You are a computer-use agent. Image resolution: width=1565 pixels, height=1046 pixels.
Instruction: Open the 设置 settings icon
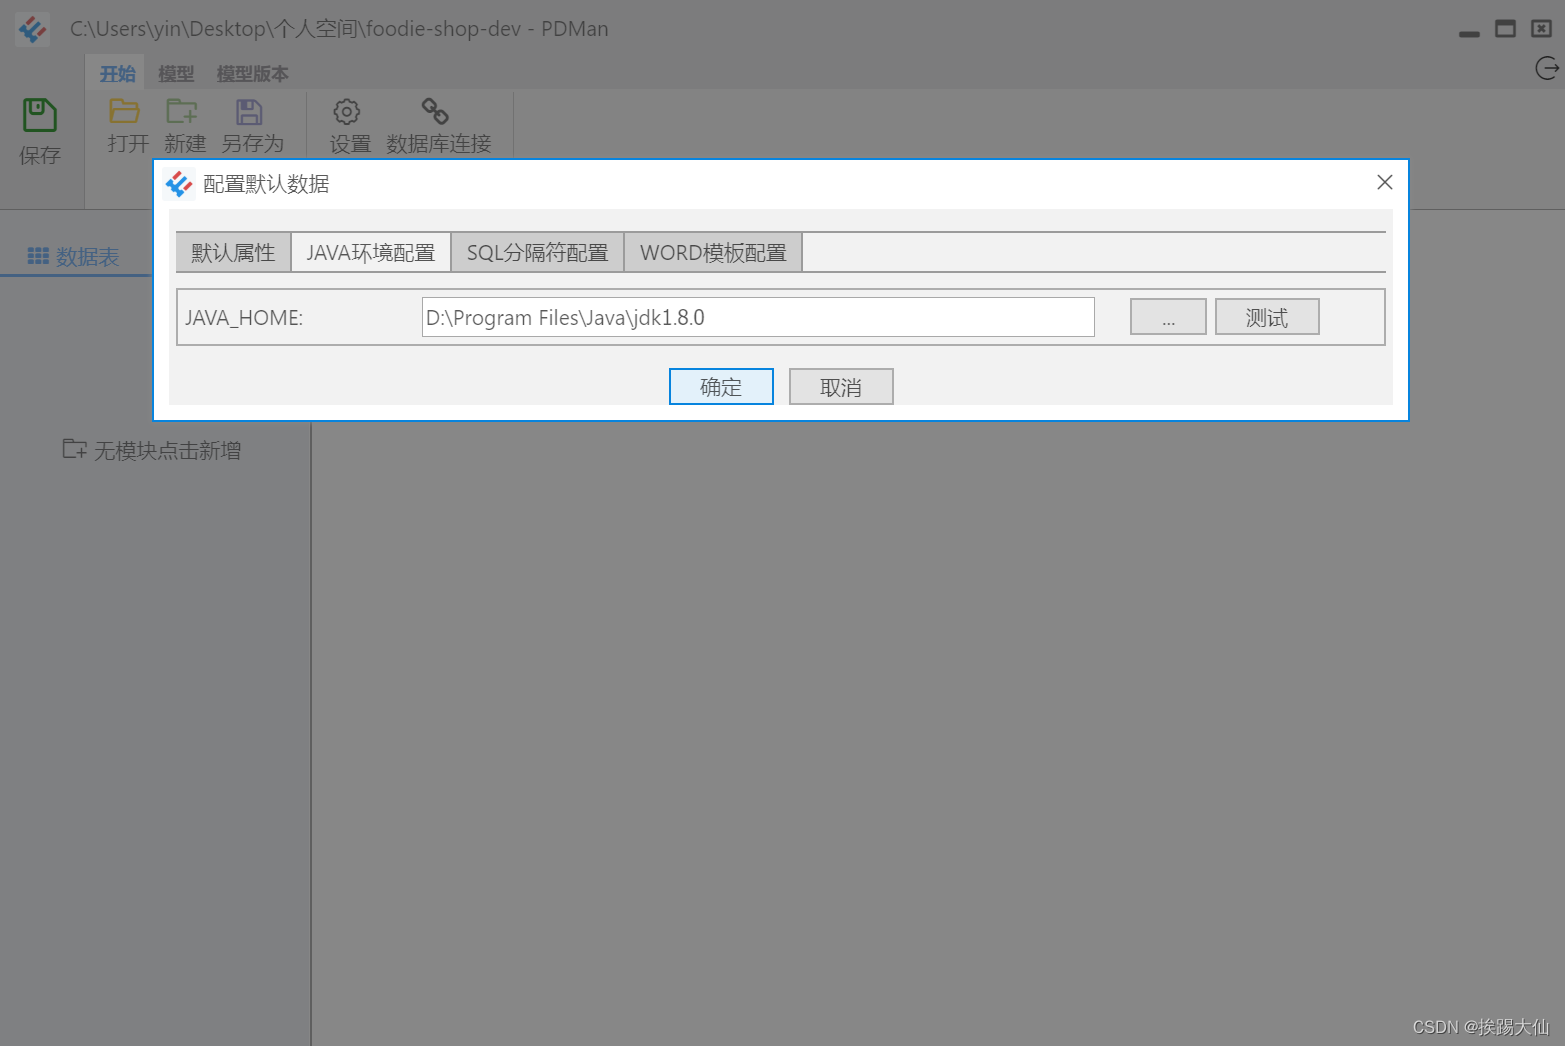click(x=346, y=113)
